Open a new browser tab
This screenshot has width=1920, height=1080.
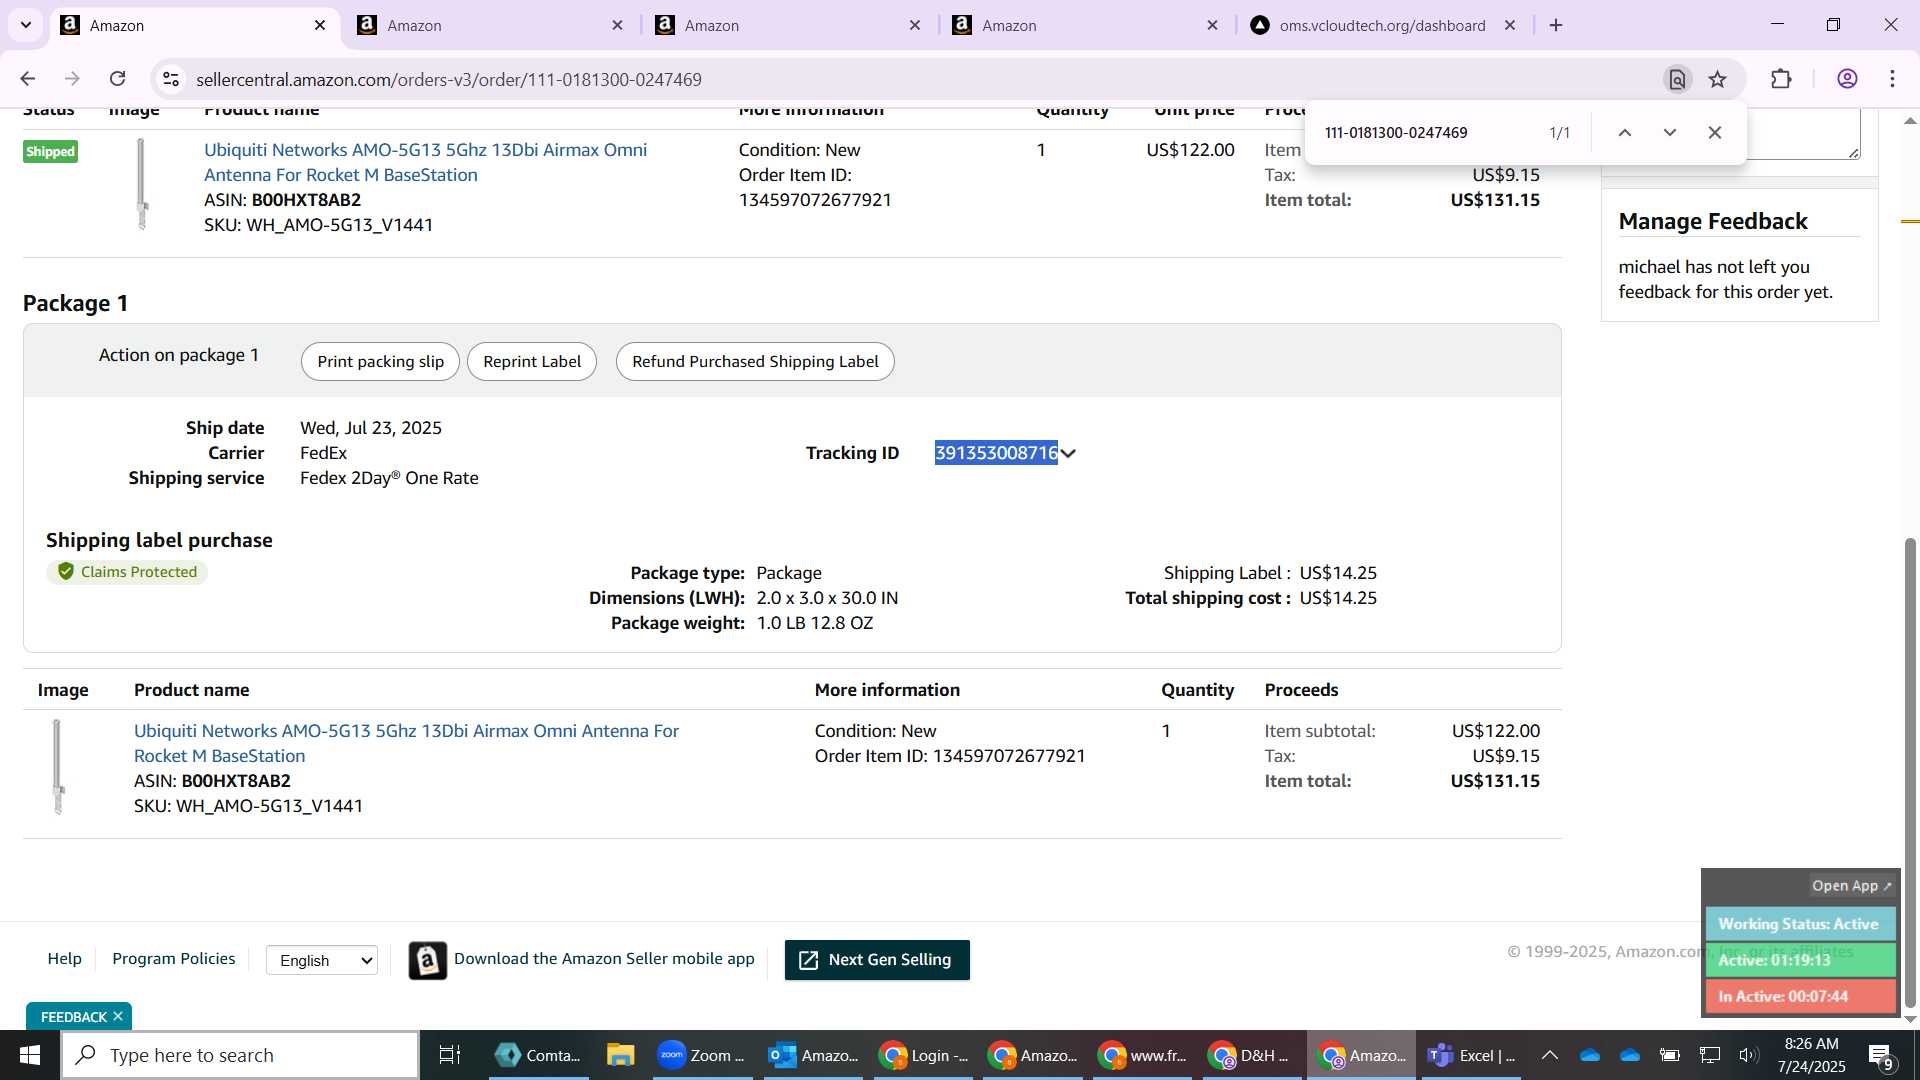point(1556,25)
